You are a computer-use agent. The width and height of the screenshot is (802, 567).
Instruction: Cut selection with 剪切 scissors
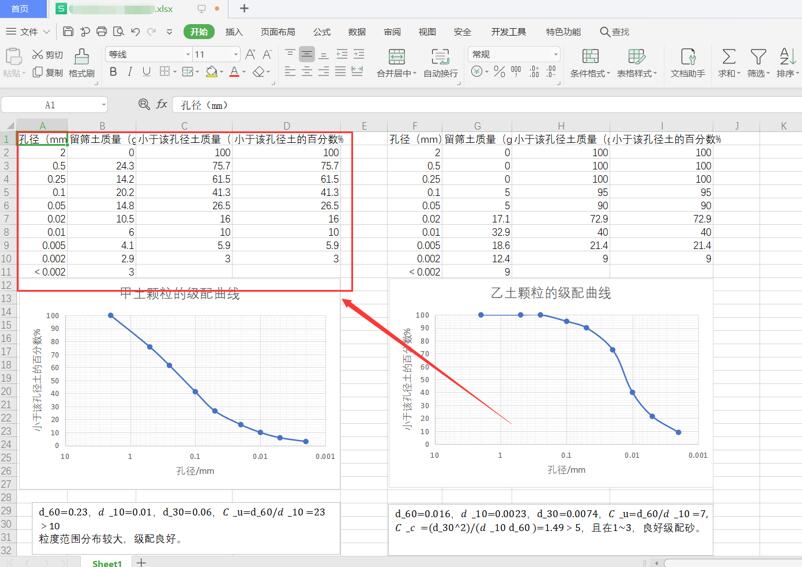tap(47, 55)
